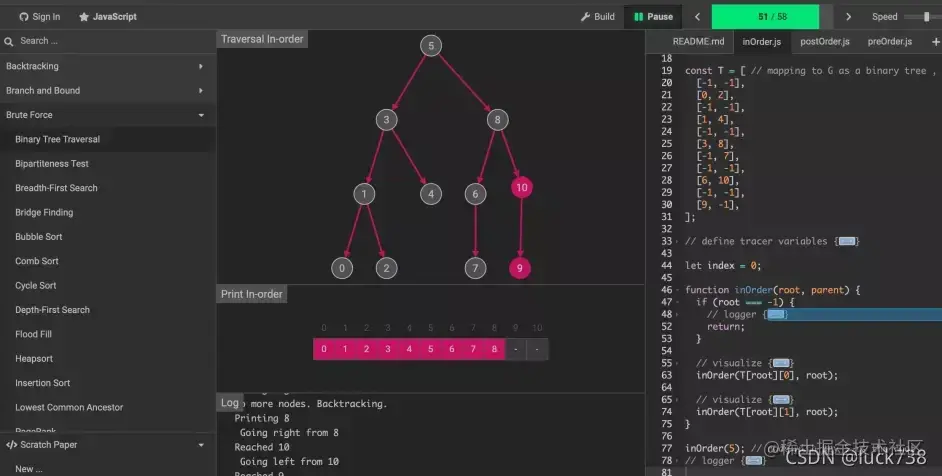Viewport: 942px width, 476px height.
Task: Click highlighted tree node 9
Action: tap(520, 268)
